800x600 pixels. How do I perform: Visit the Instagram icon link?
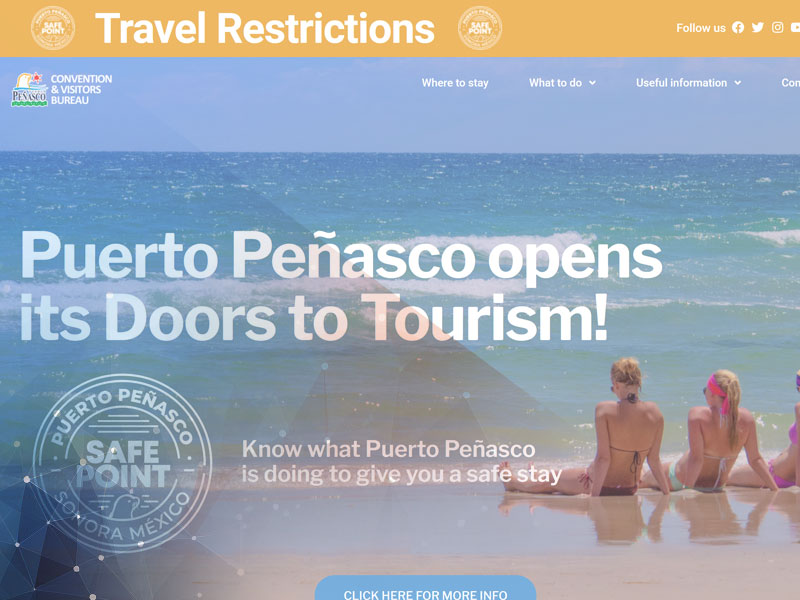click(x=778, y=28)
